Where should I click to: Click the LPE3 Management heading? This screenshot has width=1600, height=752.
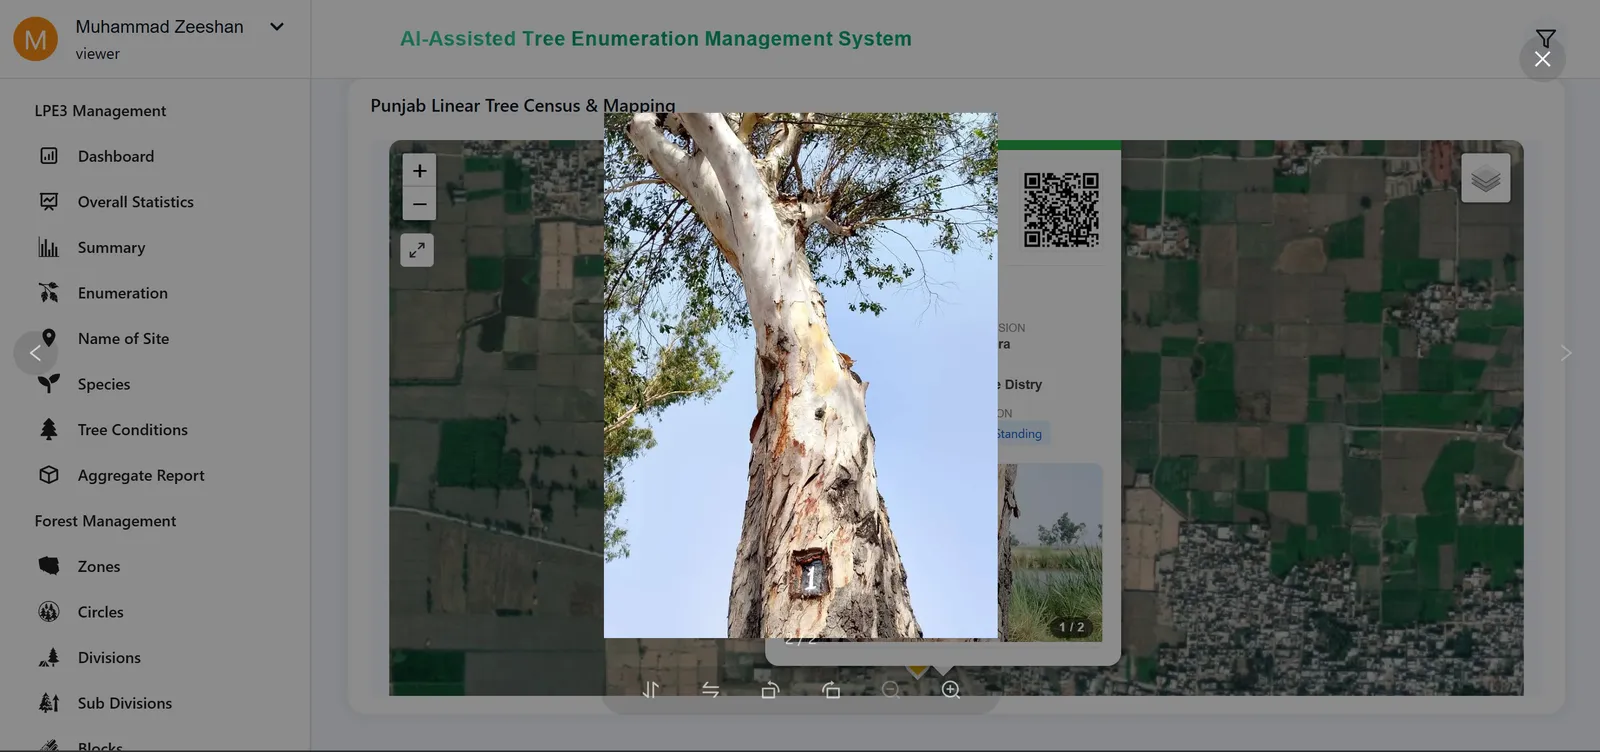pyautogui.click(x=100, y=111)
